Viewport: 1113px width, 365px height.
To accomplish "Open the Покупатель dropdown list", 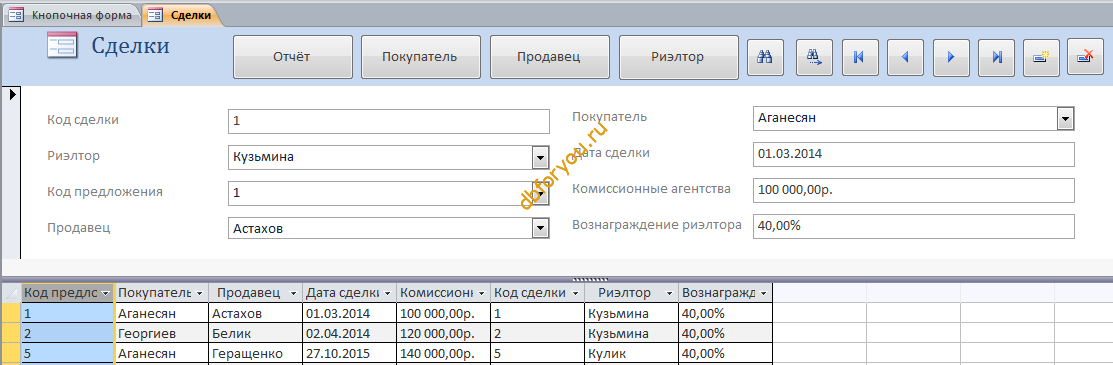I will tap(1065, 119).
